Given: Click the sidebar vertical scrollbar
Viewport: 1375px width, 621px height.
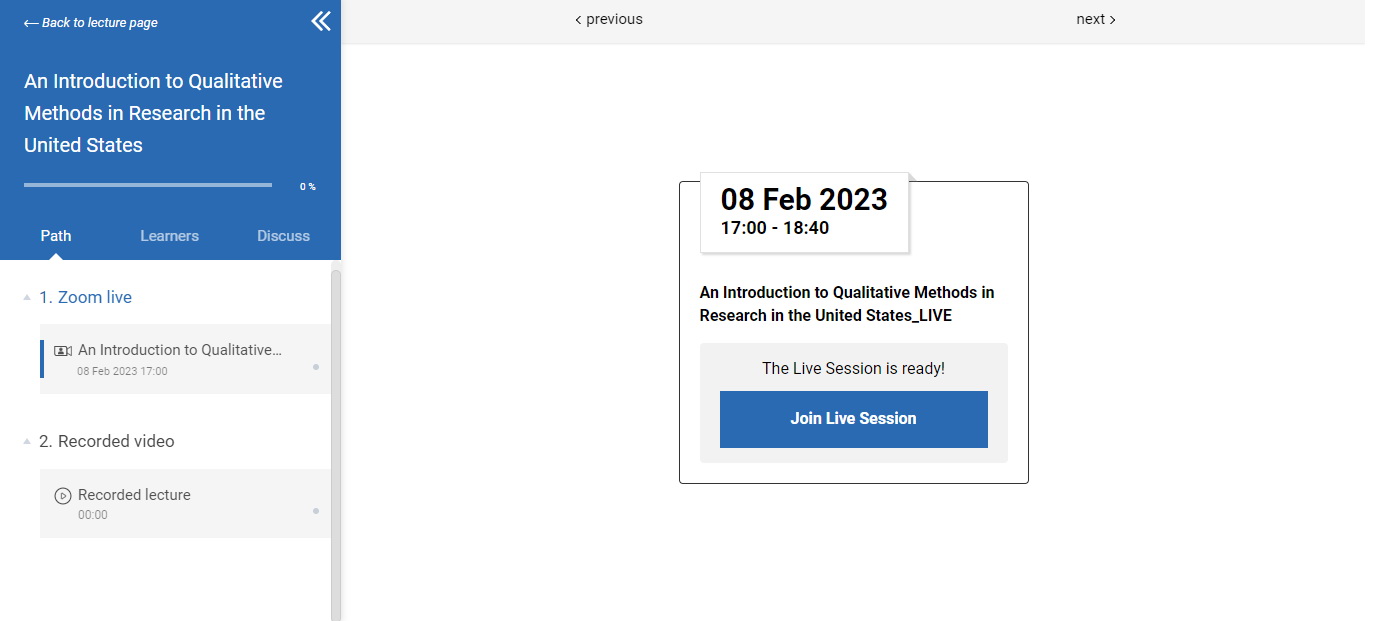Looking at the screenshot, I should [x=336, y=440].
